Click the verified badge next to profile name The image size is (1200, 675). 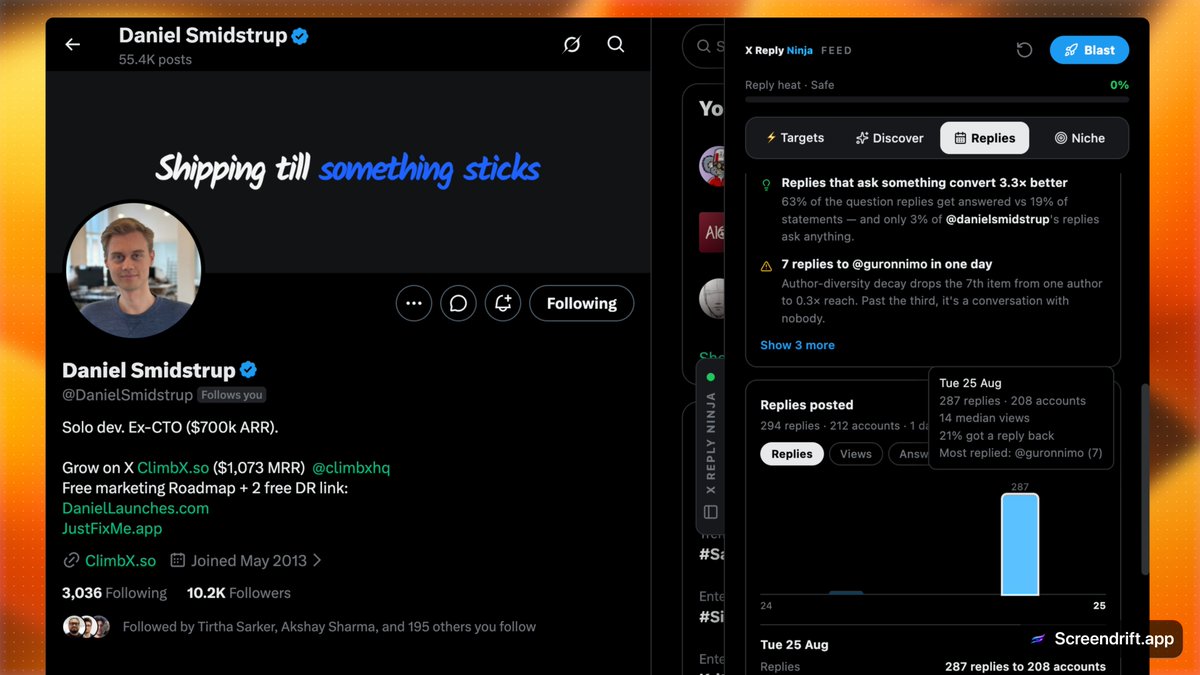[249, 370]
